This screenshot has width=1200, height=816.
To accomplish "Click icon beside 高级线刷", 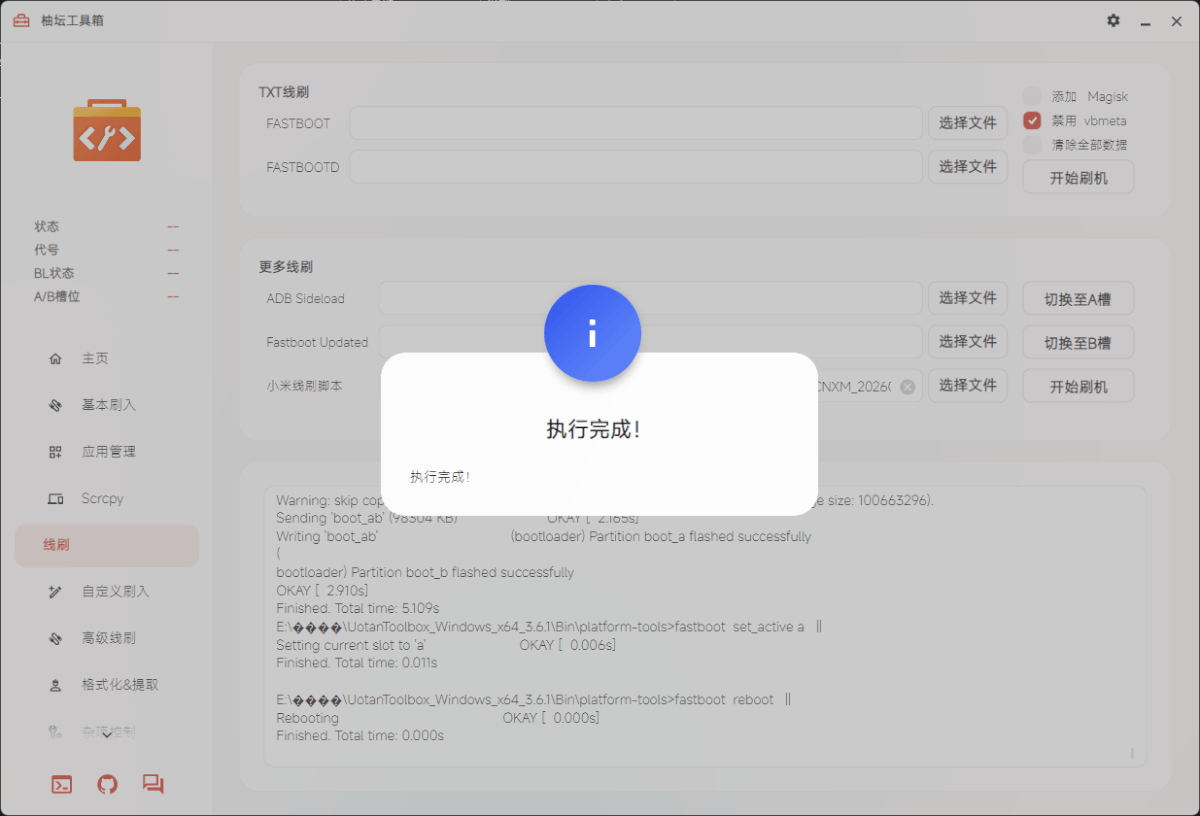I will click(x=55, y=638).
